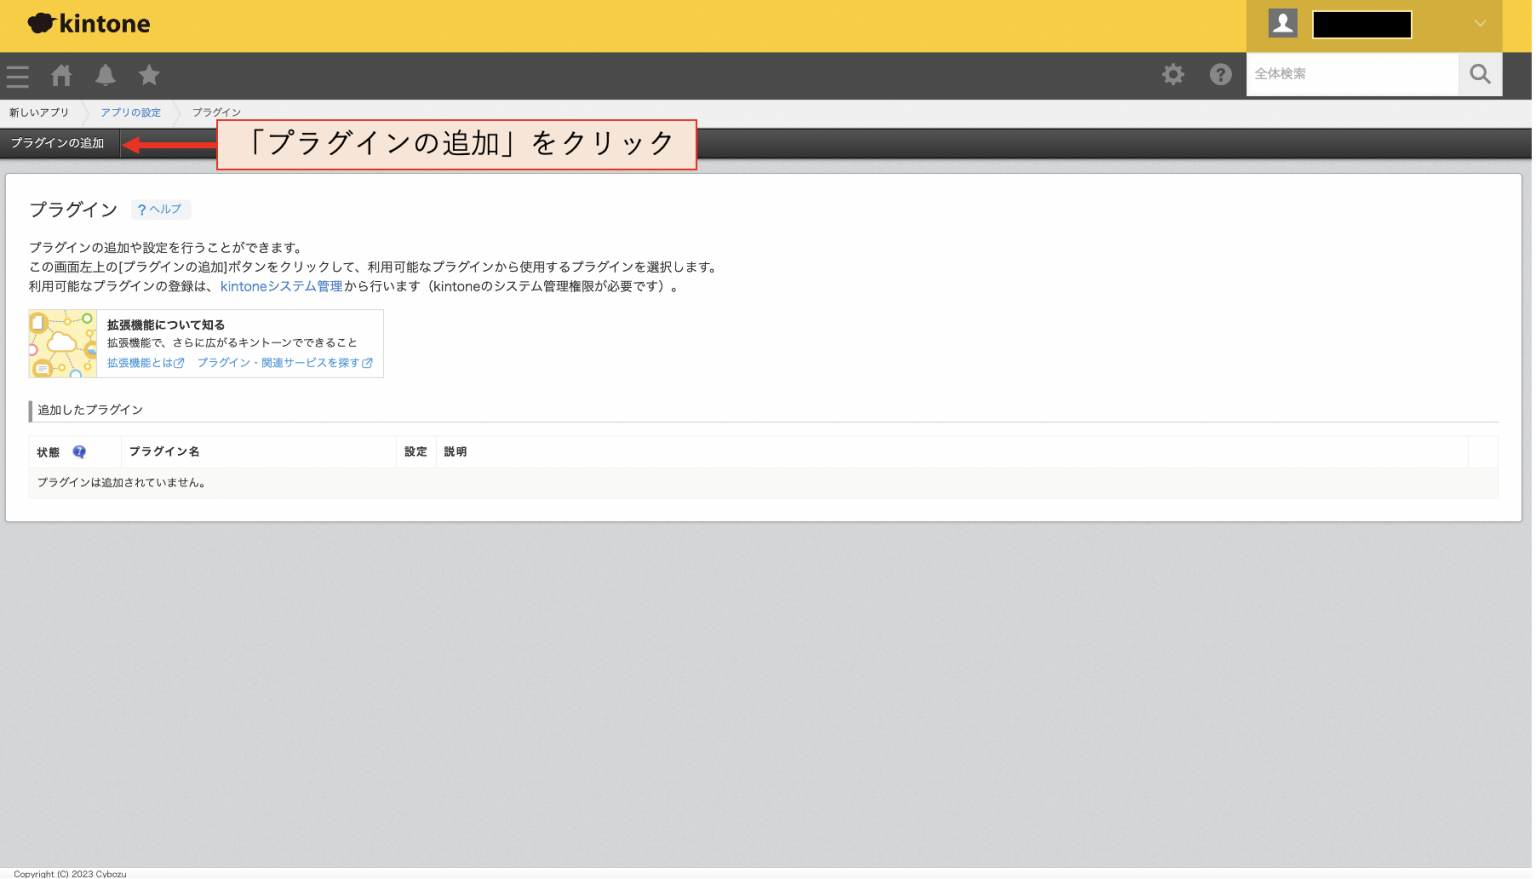Click the help question mark icon

click(x=1220, y=74)
